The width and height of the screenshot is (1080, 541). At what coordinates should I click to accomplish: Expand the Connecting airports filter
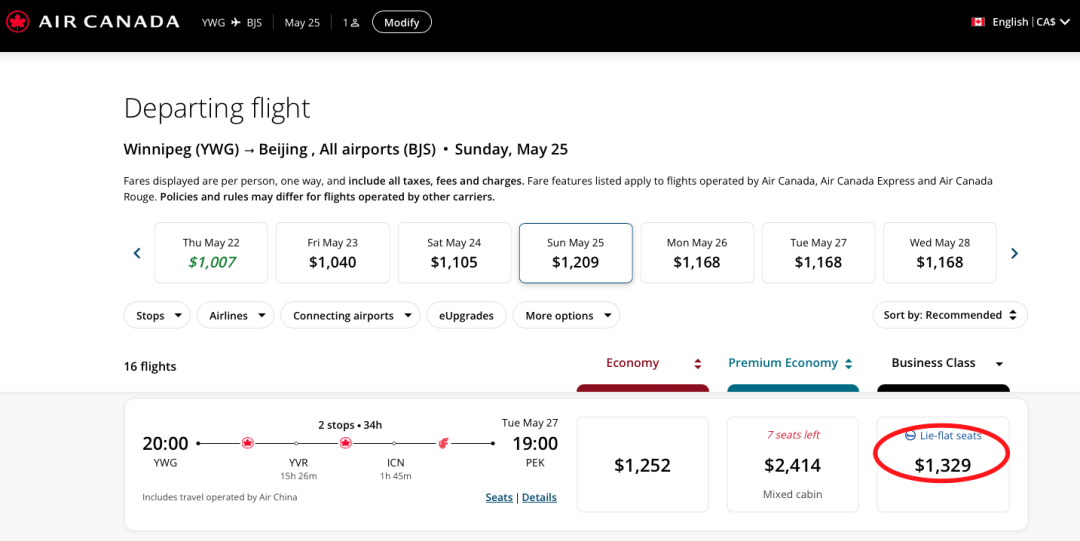[x=350, y=315]
